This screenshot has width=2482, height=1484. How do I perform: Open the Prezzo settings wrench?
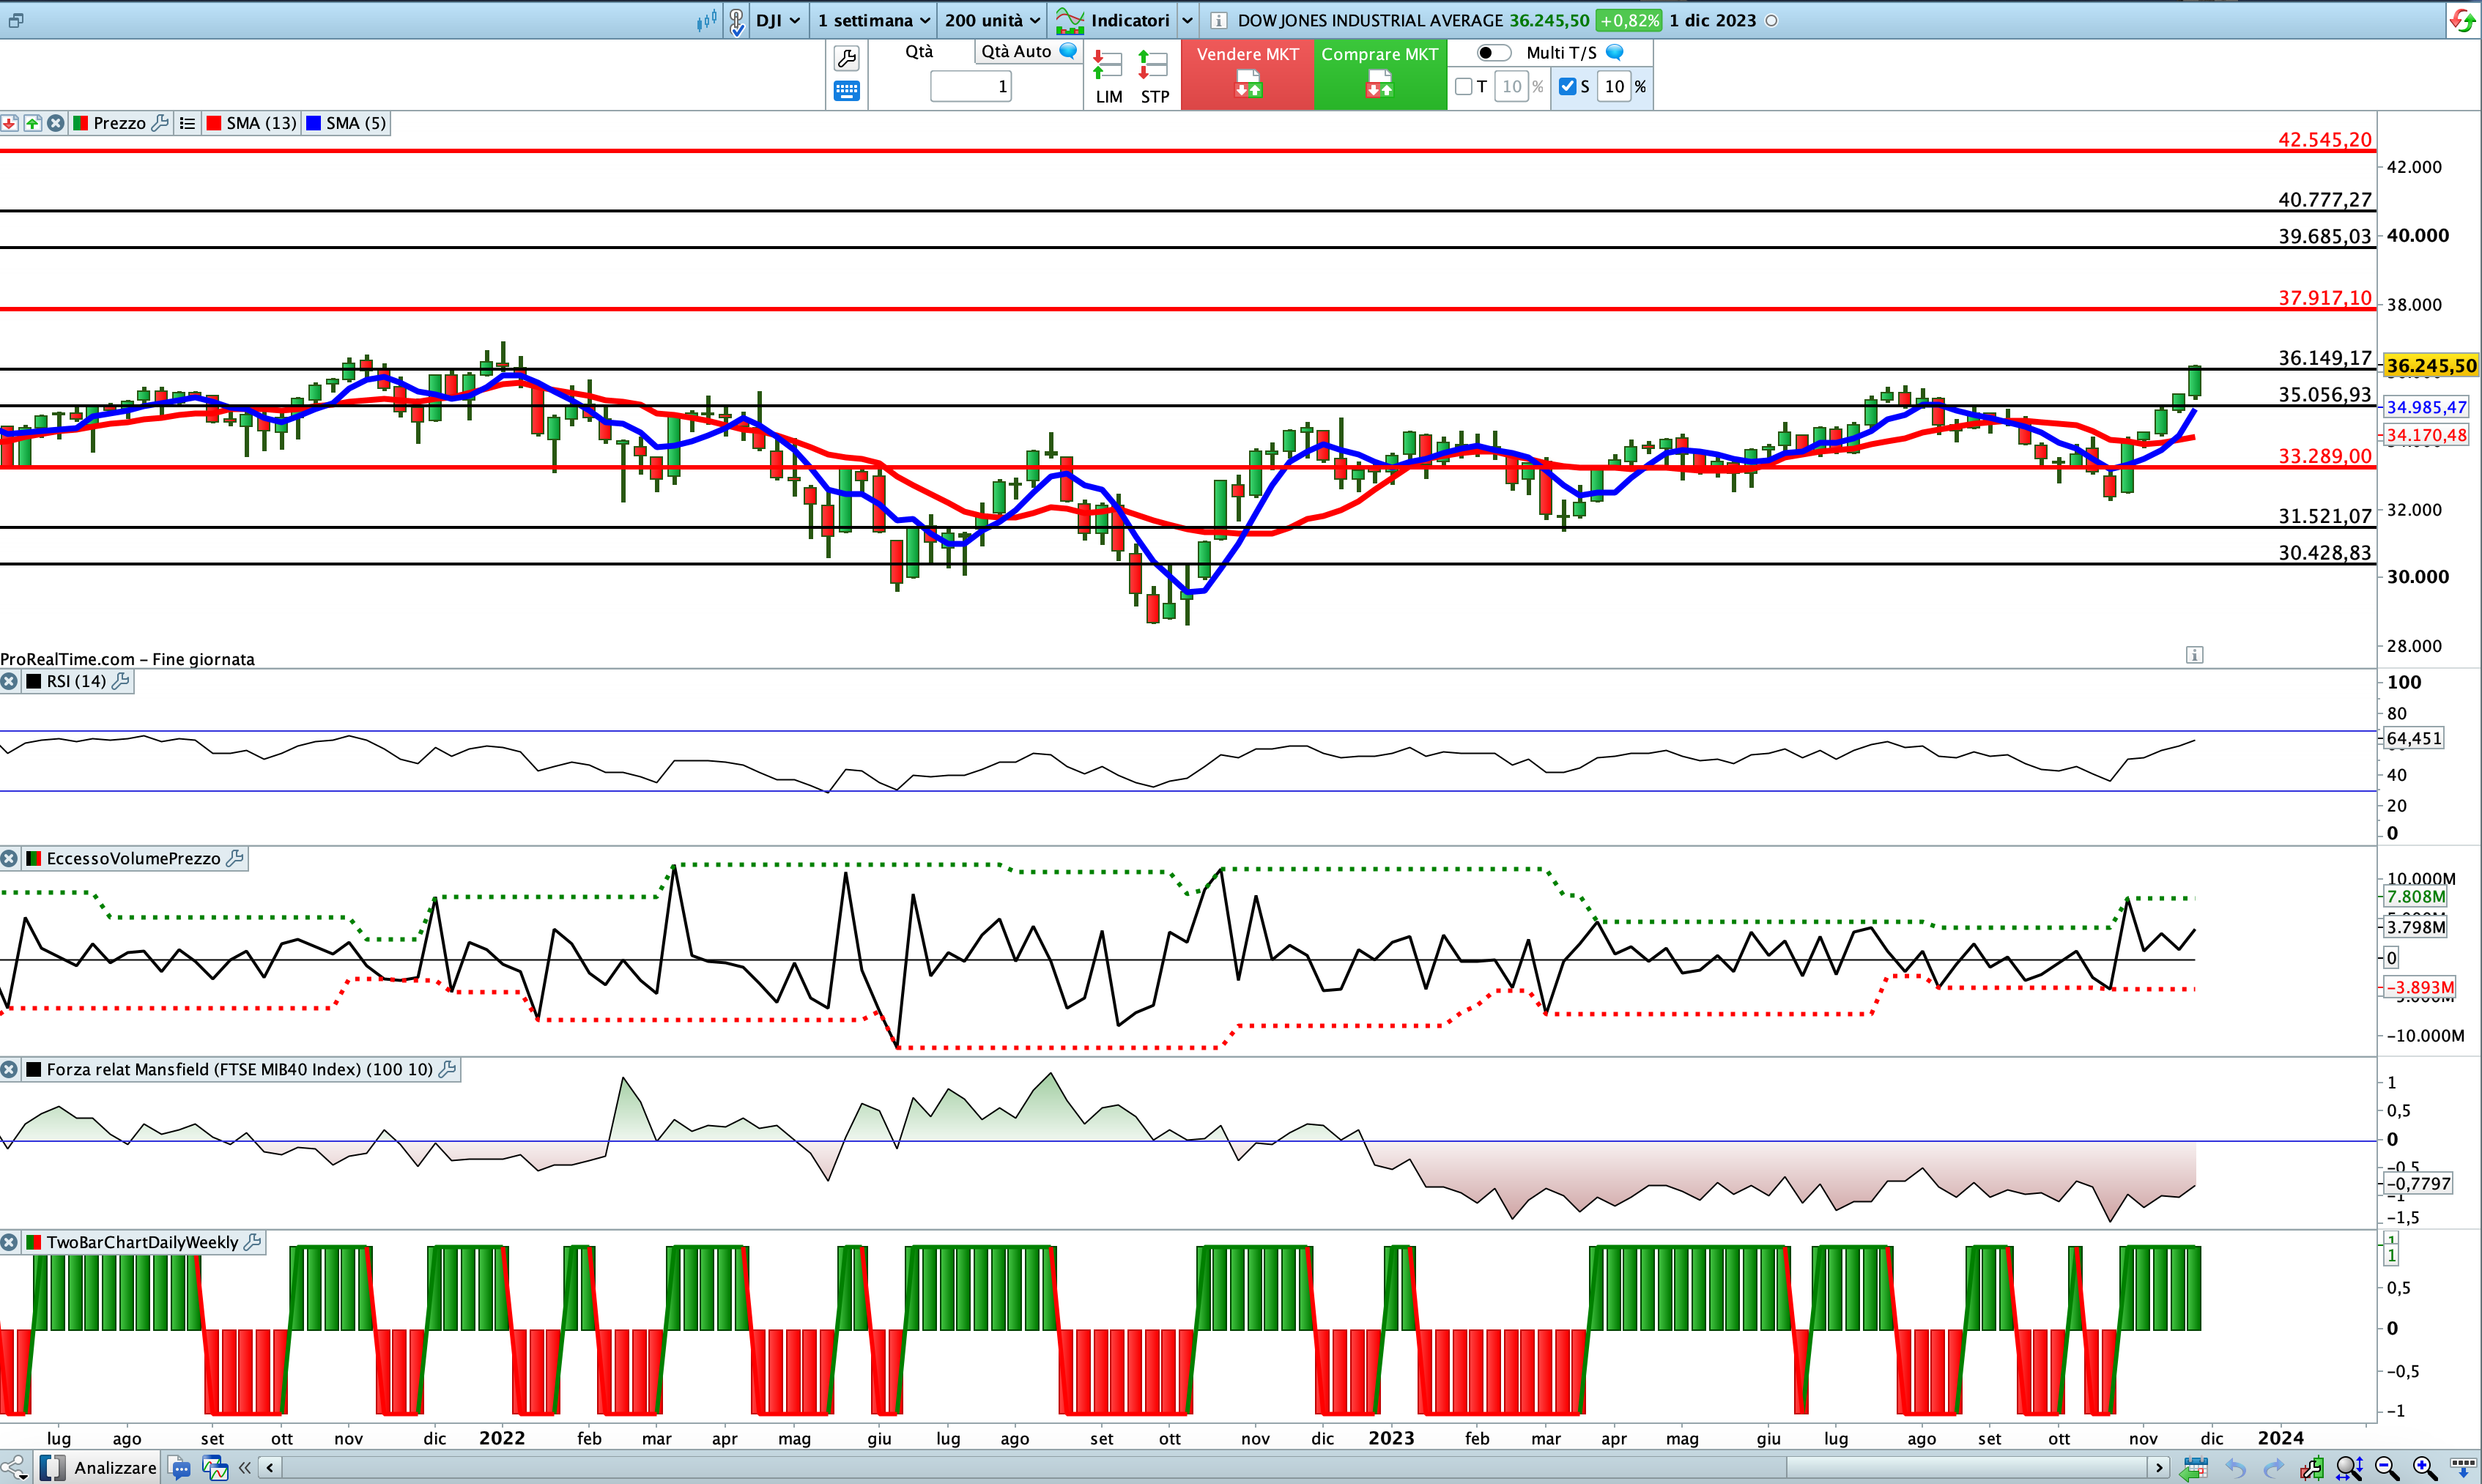[x=160, y=123]
